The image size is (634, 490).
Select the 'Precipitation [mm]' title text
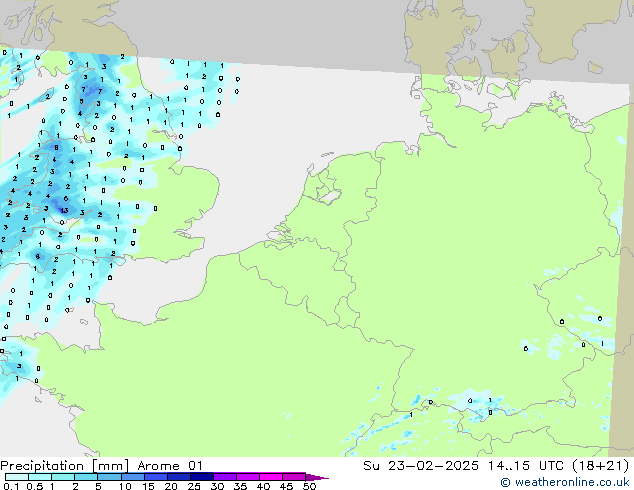click(x=64, y=465)
